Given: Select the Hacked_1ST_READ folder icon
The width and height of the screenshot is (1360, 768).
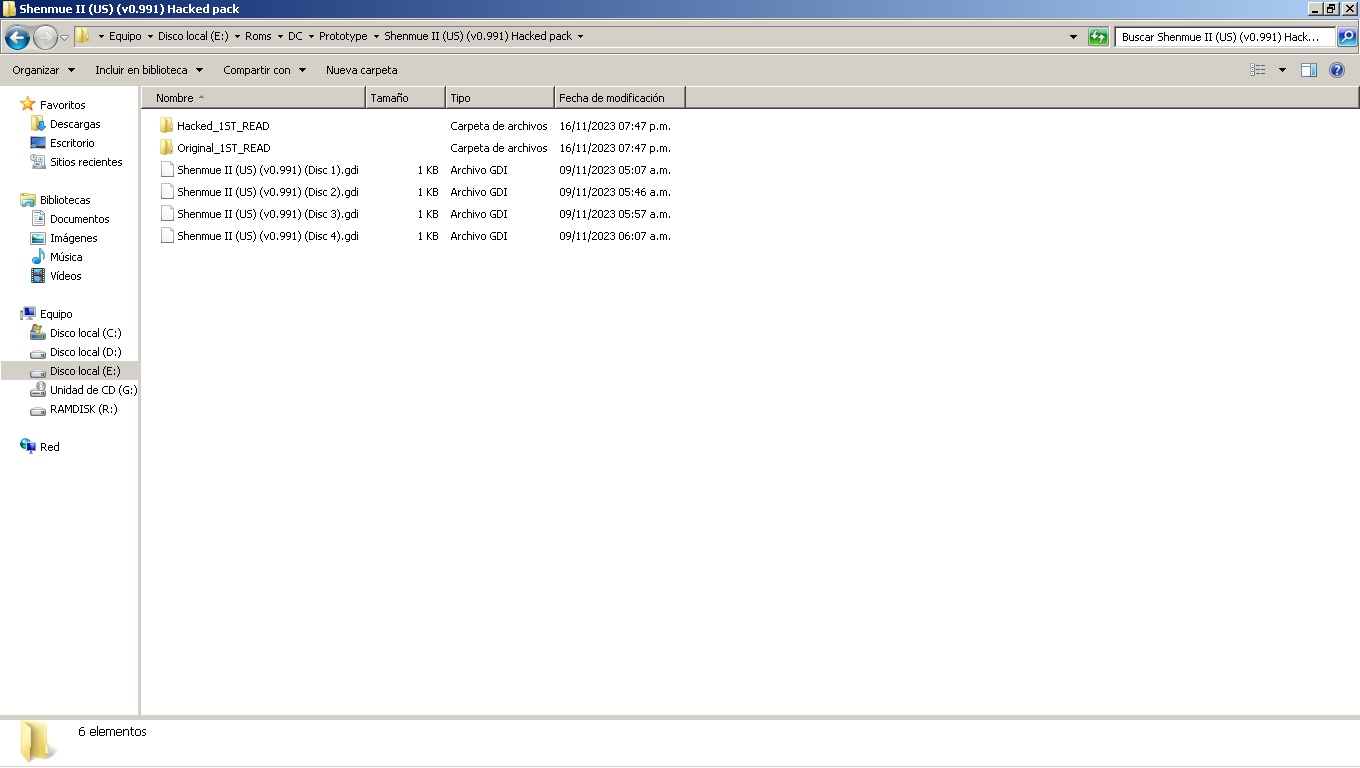Looking at the screenshot, I should 166,126.
